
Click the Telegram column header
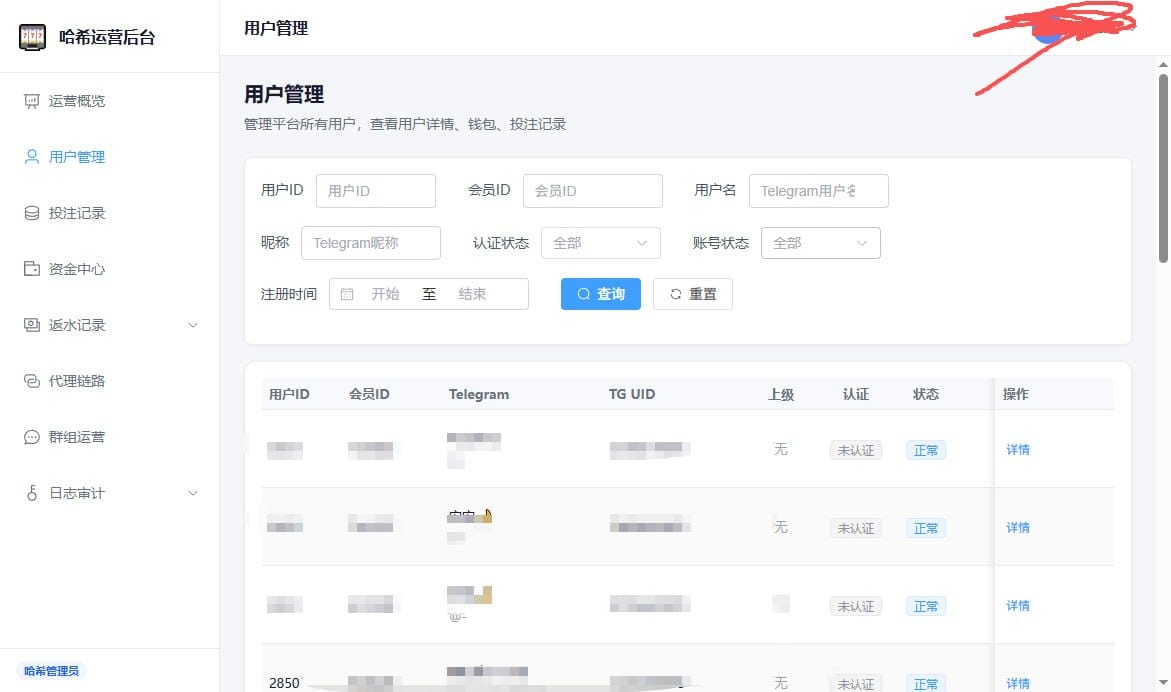479,394
